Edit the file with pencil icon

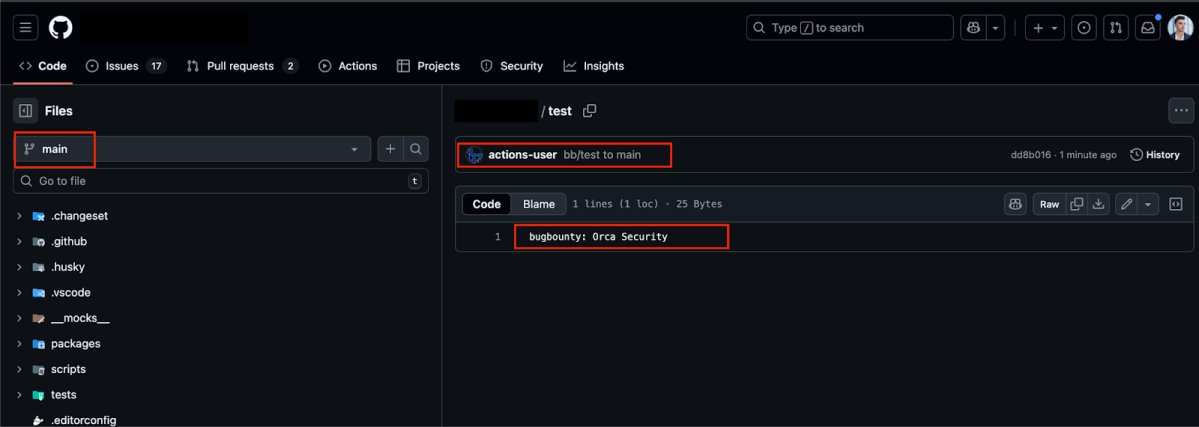[1127, 204]
